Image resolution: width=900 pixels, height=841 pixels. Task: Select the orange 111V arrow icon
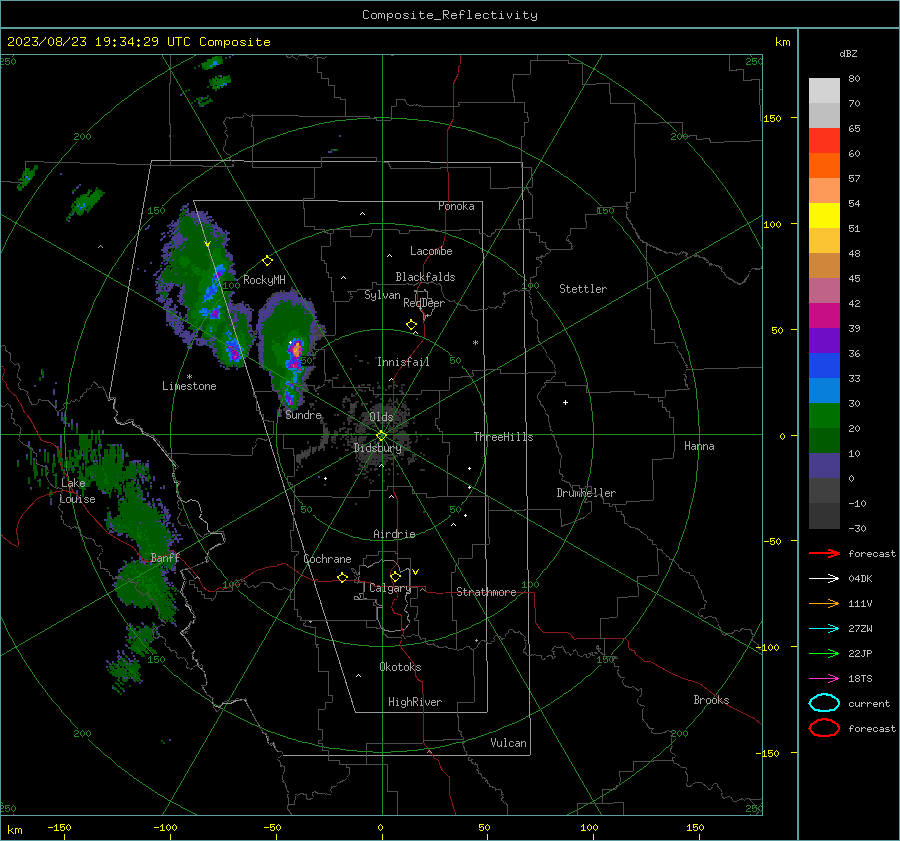click(824, 603)
